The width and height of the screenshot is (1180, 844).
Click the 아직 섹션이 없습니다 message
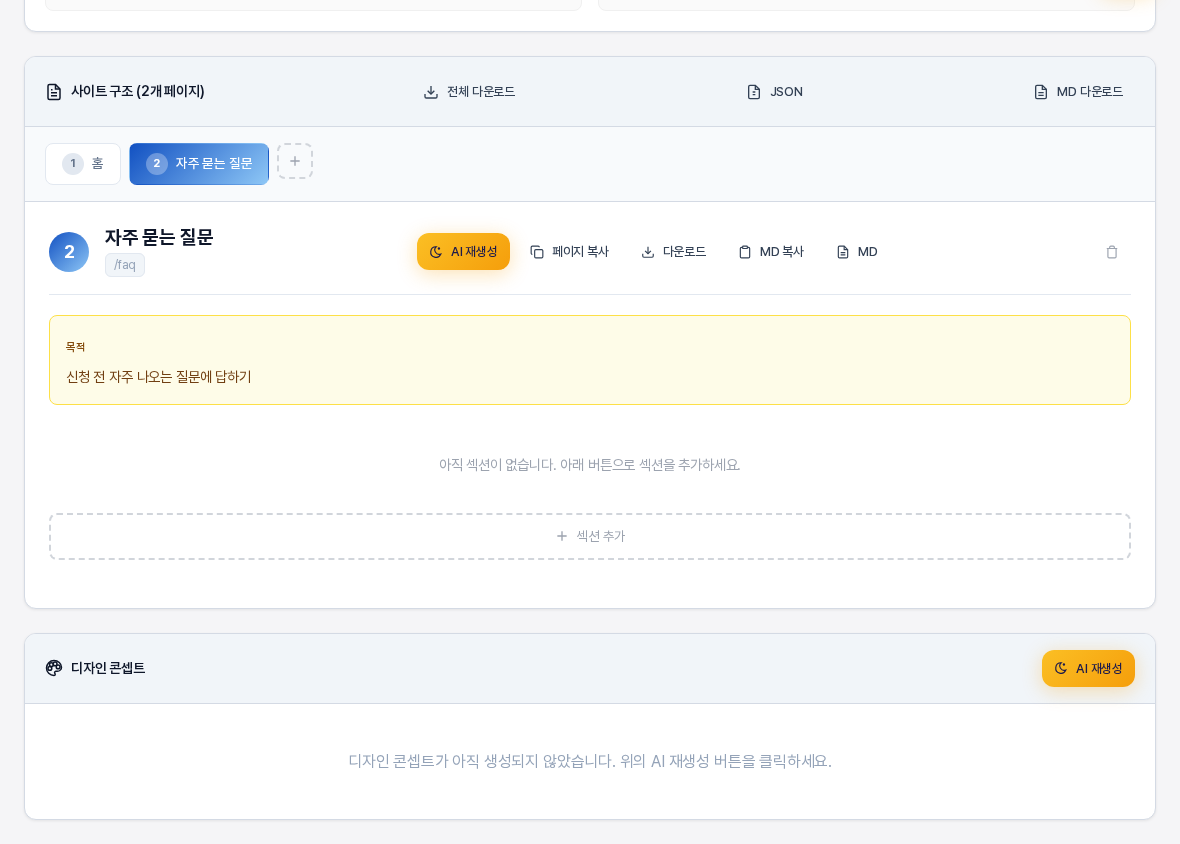[x=590, y=465]
